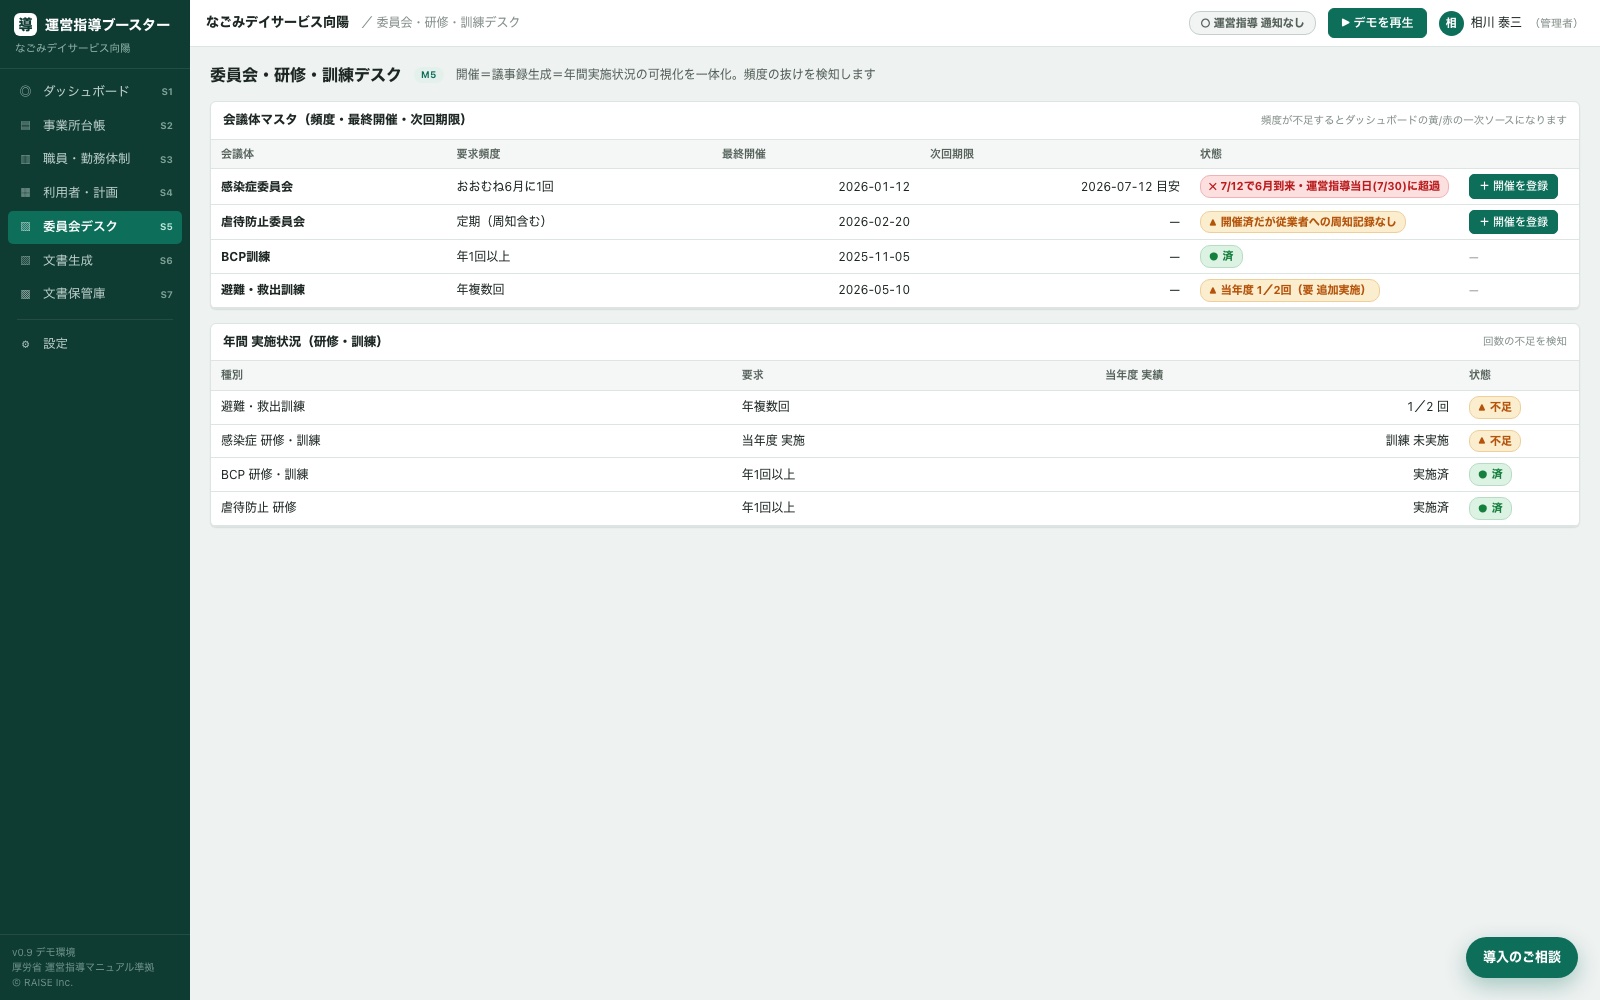Click the red 7/12で6月到来 overdue status badge
This screenshot has height=1000, width=1600.
click(x=1324, y=186)
